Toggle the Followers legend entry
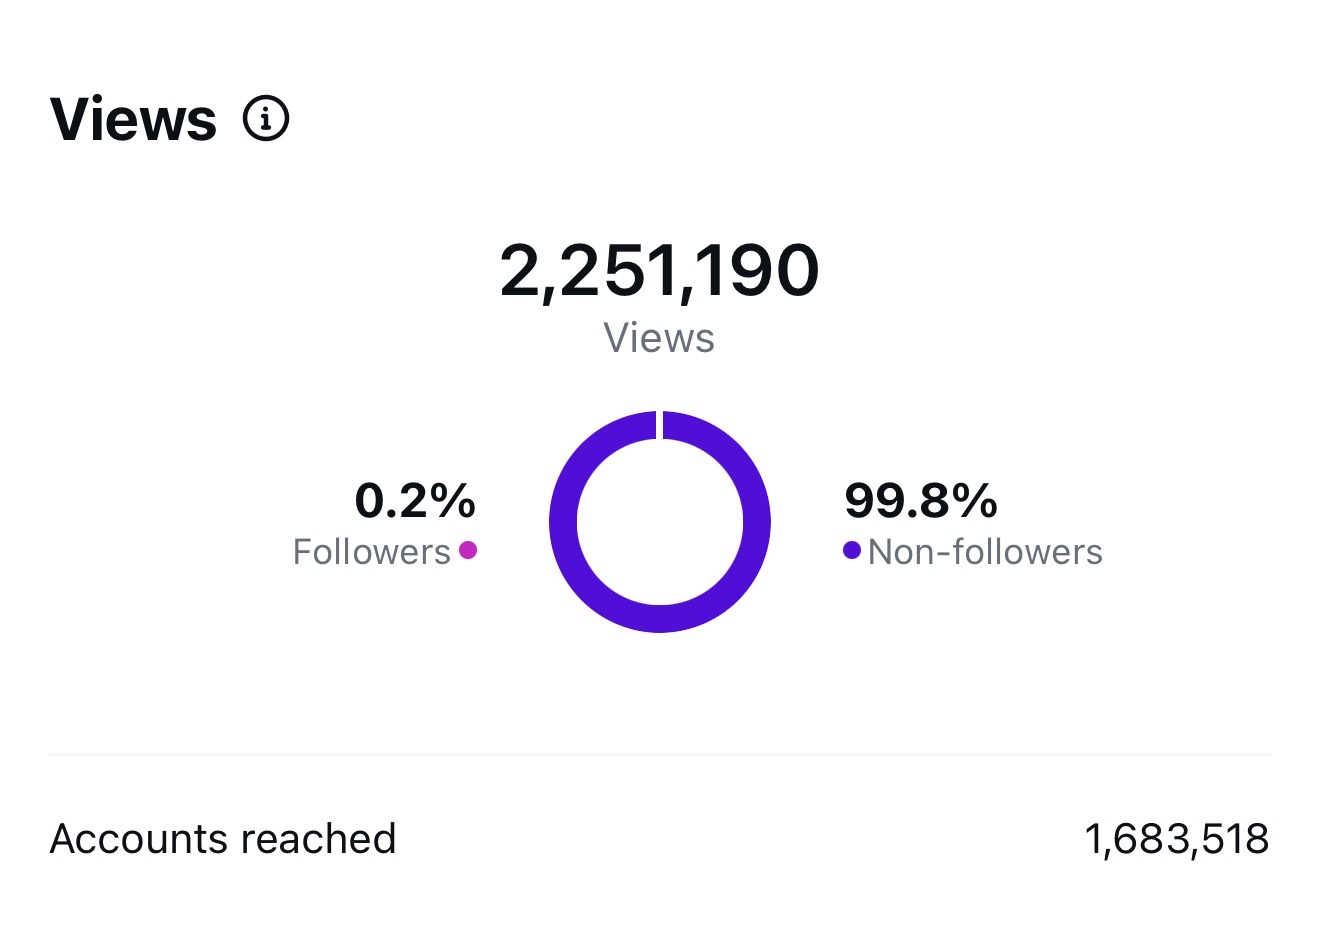This screenshot has width=1320, height=950. [373, 550]
